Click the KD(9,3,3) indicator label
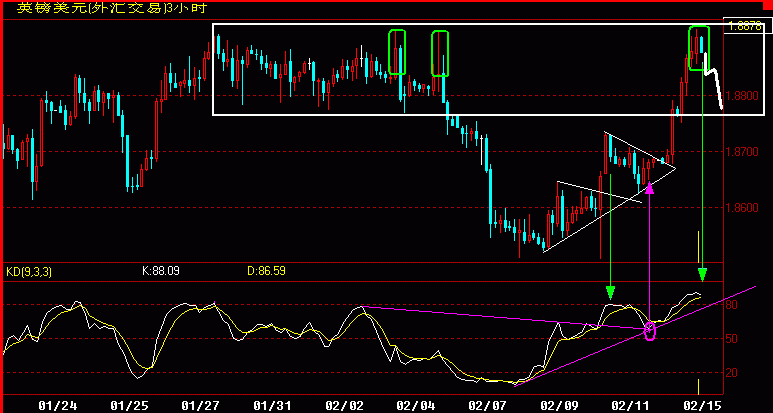The image size is (773, 413). tap(30, 271)
